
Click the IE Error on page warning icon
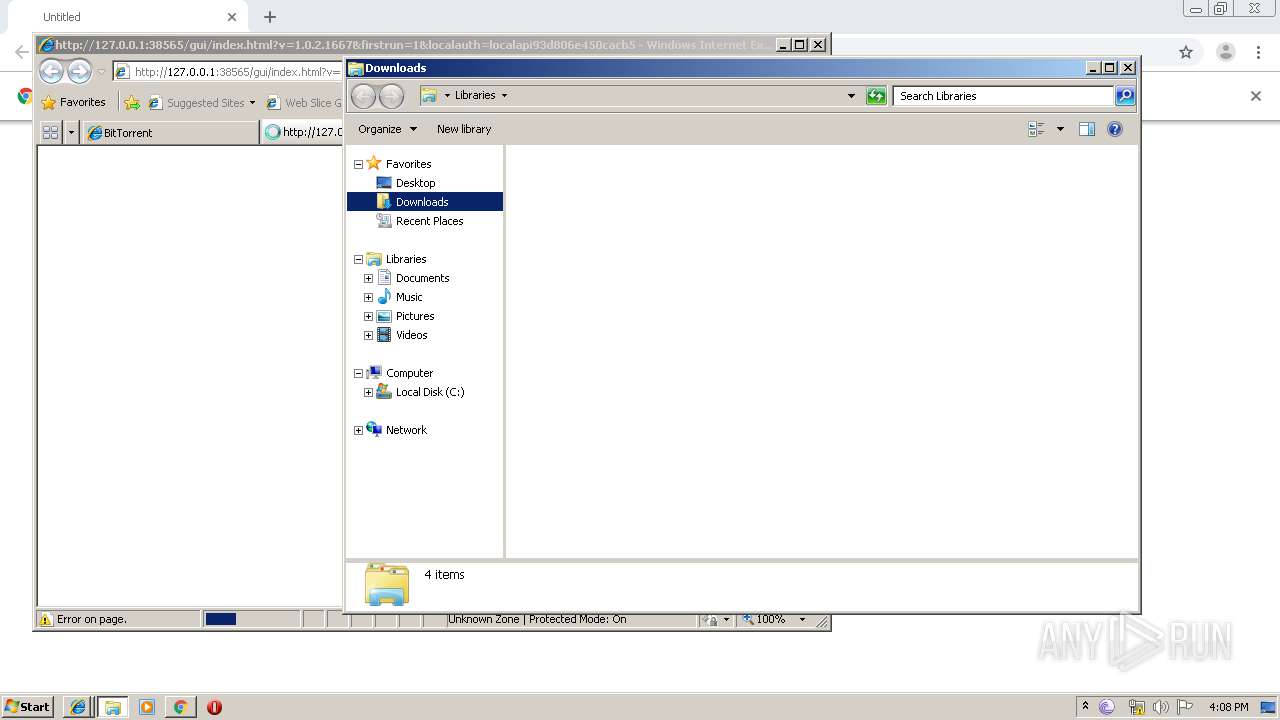point(45,619)
